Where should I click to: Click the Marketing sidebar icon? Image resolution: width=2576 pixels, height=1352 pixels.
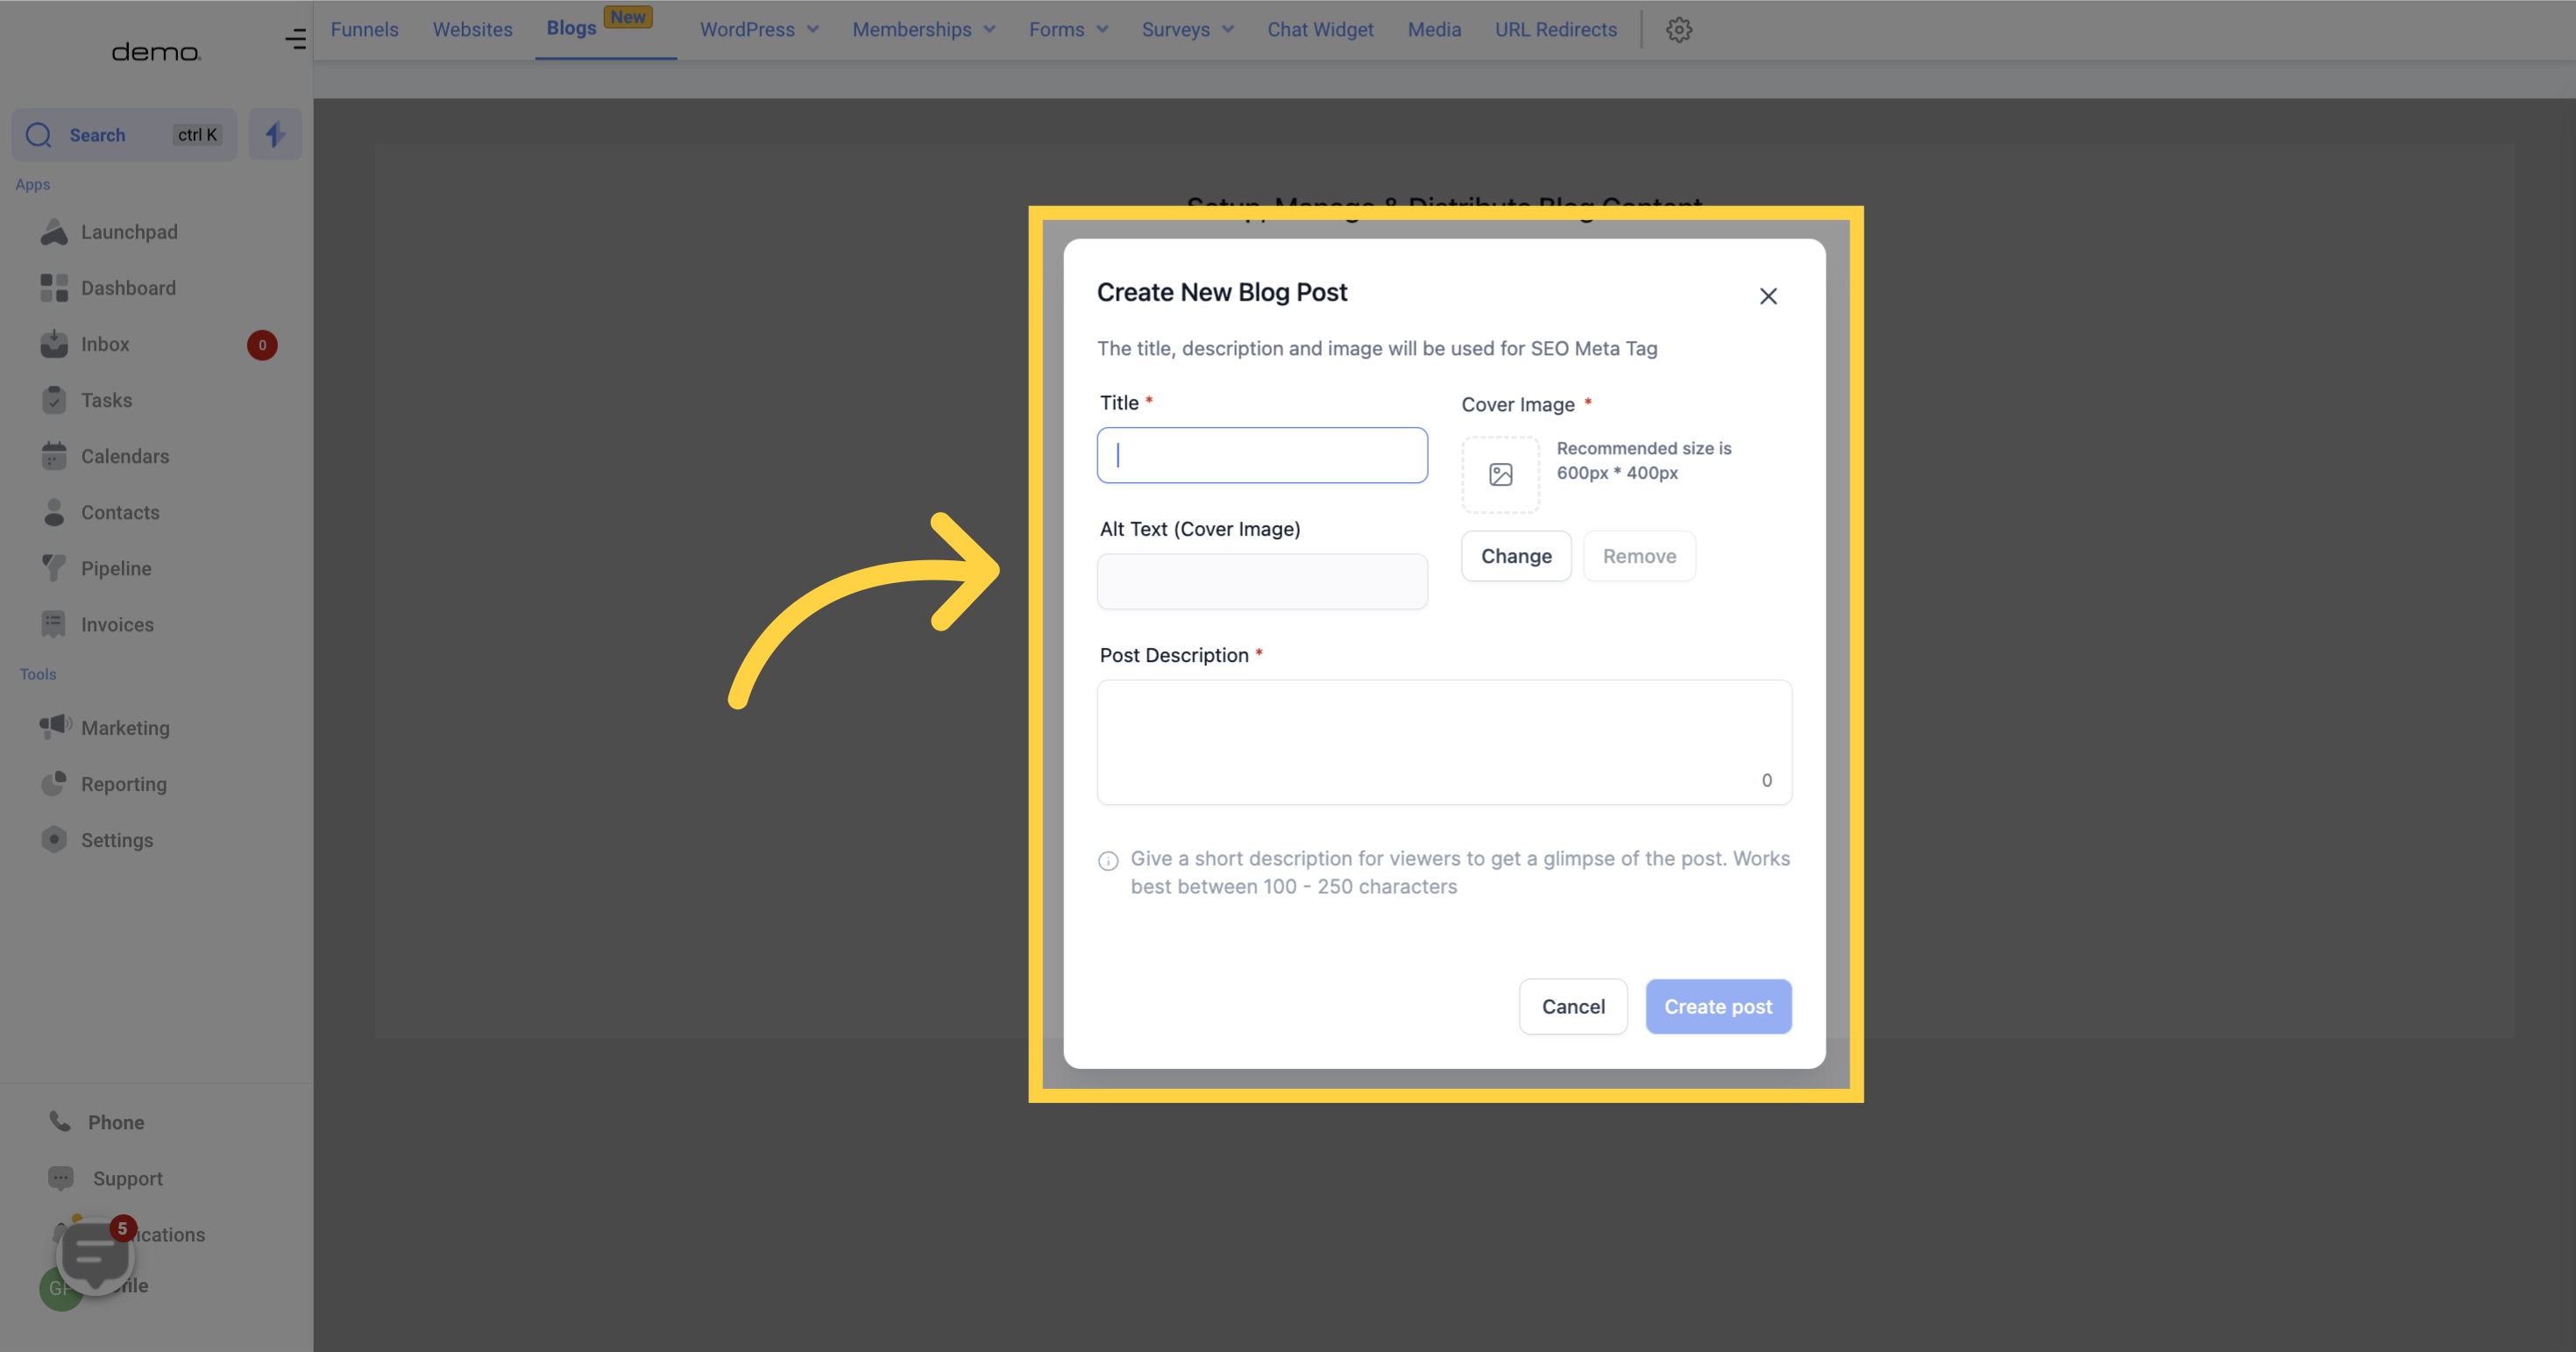[53, 728]
